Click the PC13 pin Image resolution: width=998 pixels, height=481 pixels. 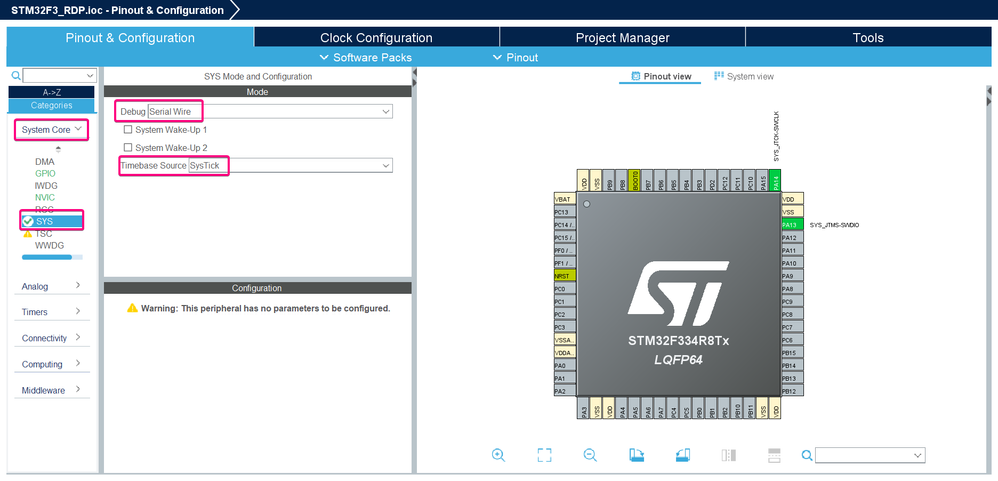point(565,212)
